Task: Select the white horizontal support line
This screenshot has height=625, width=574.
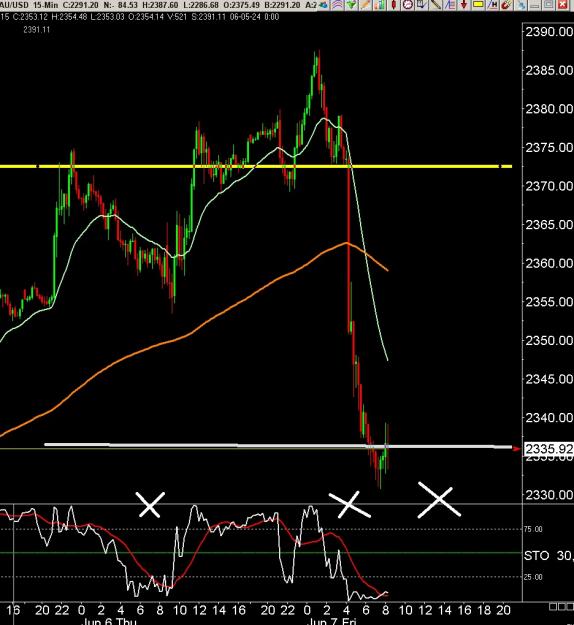Action: (x=279, y=446)
